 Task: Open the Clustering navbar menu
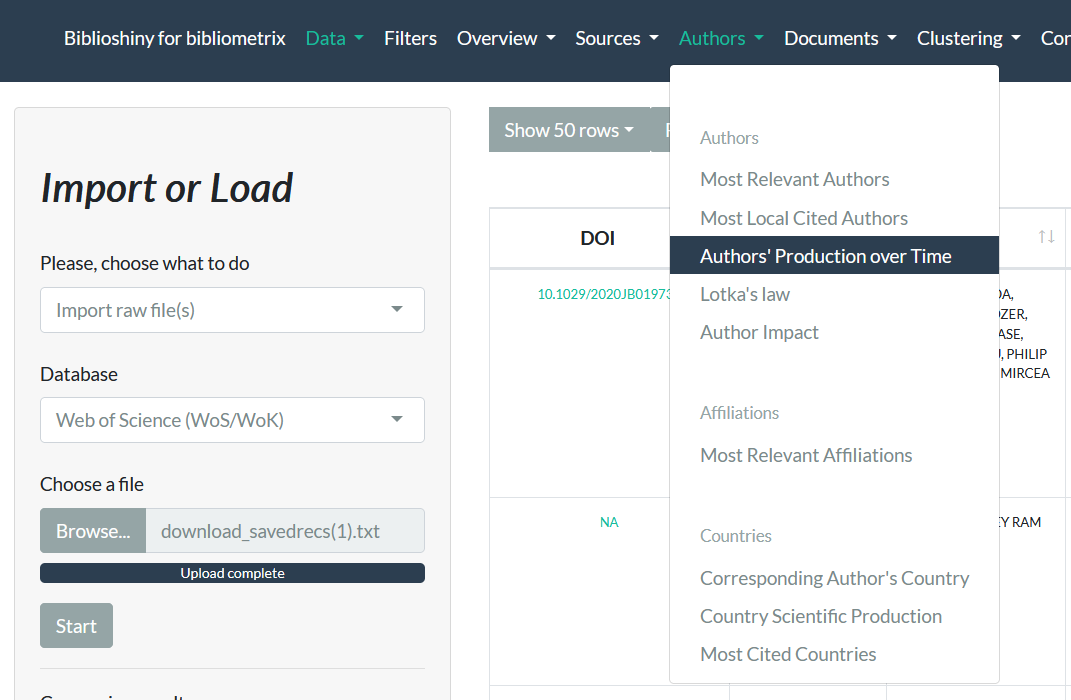[x=967, y=38]
